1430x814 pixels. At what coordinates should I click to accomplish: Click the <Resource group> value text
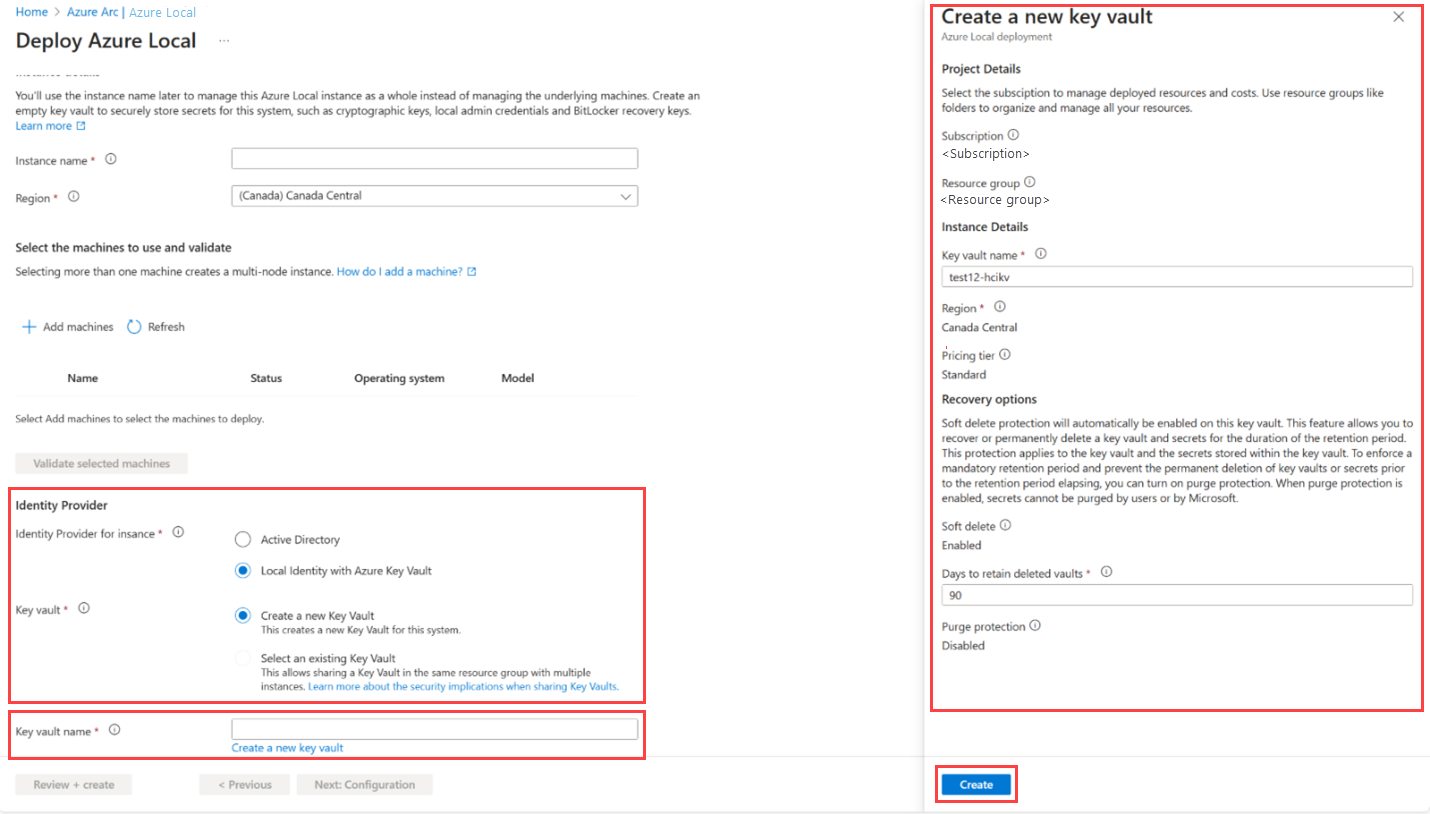[995, 200]
